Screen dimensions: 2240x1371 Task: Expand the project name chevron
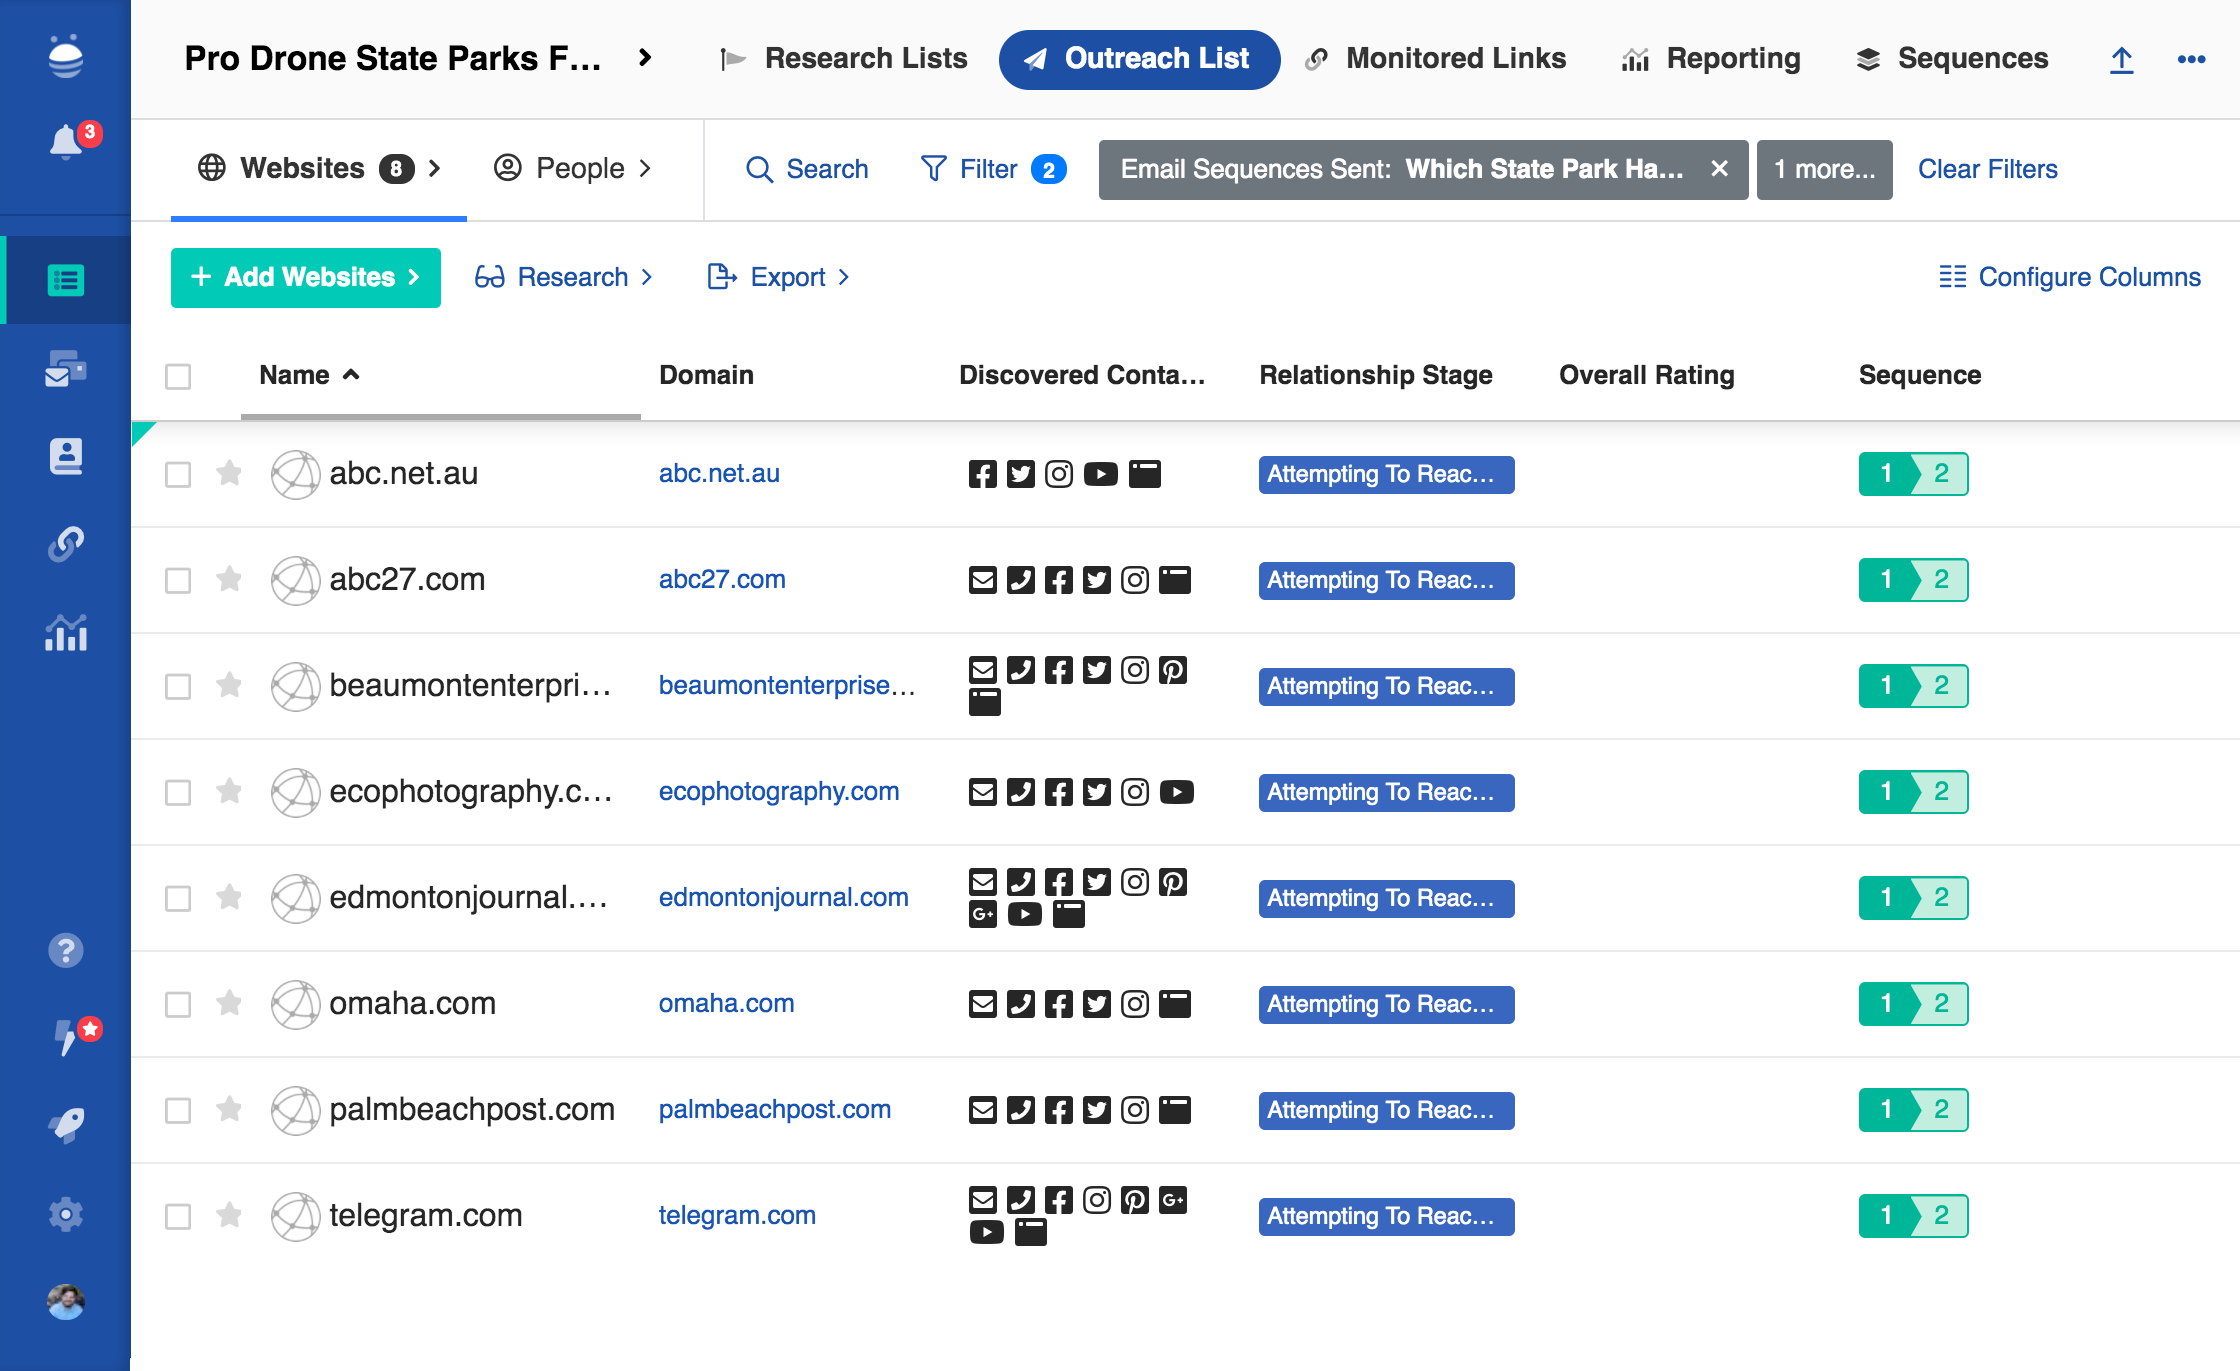[645, 58]
